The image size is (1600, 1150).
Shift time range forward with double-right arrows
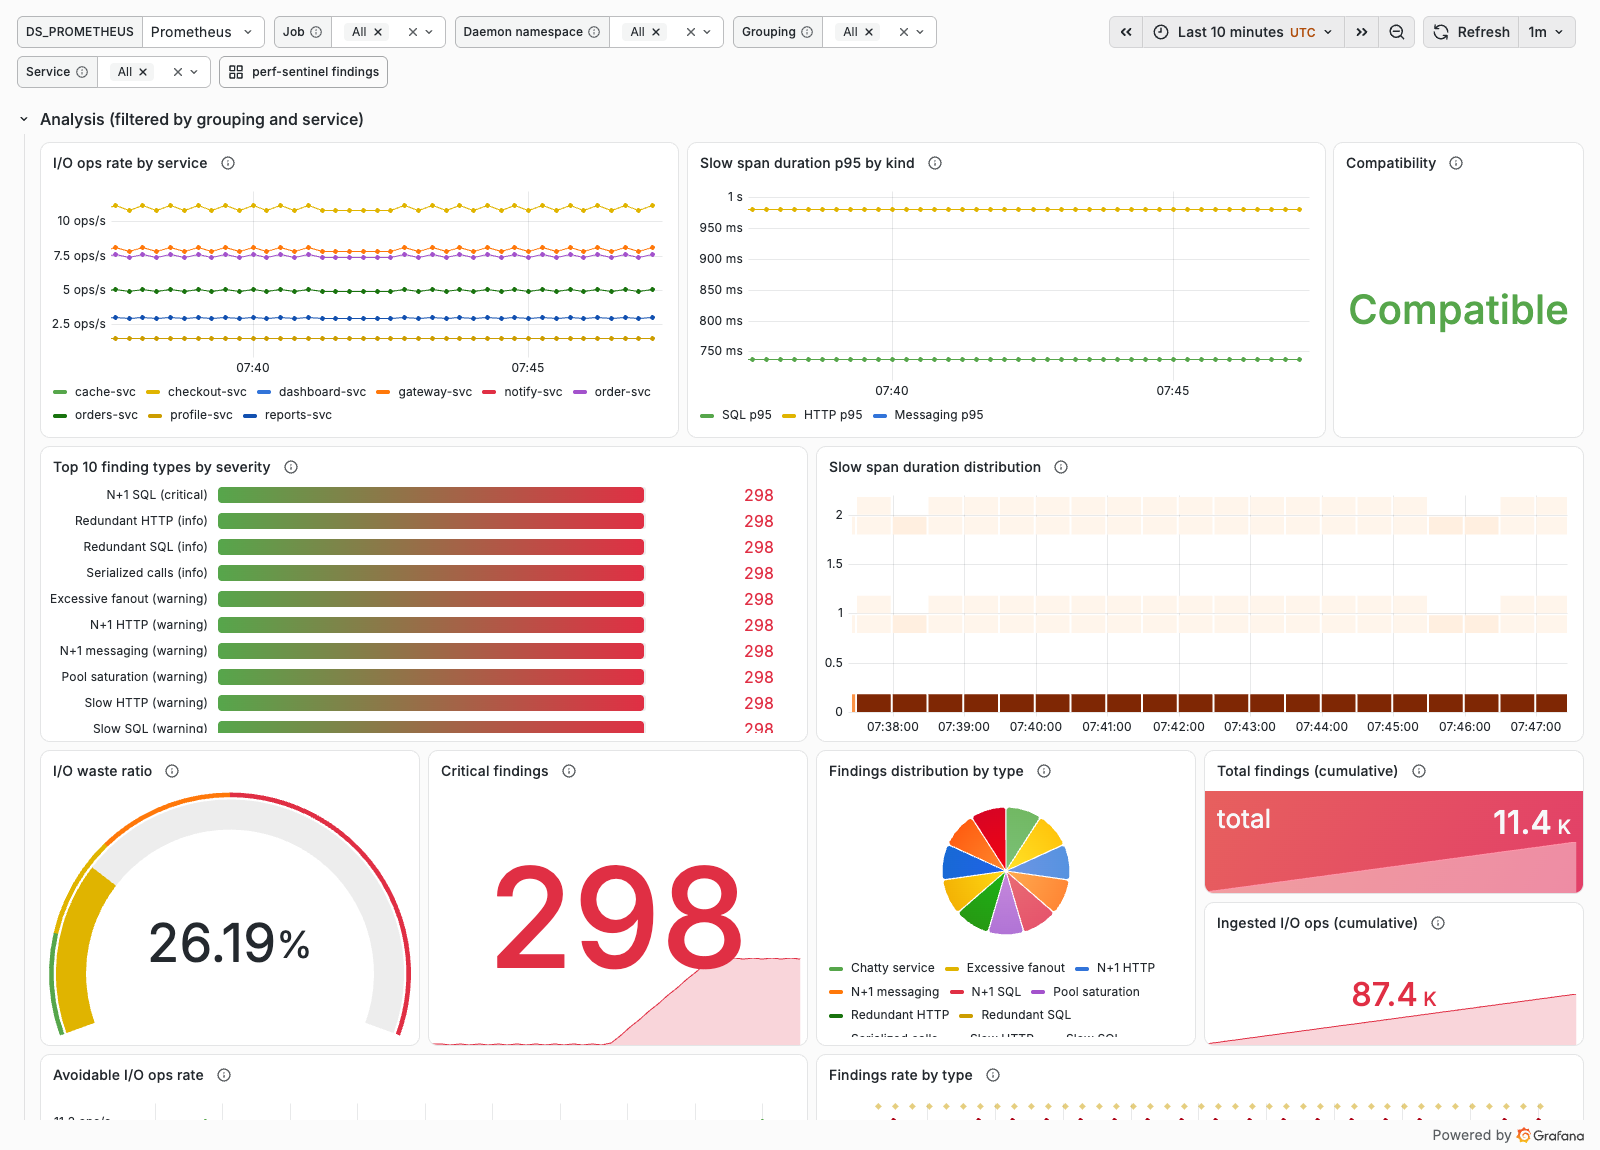1361,32
